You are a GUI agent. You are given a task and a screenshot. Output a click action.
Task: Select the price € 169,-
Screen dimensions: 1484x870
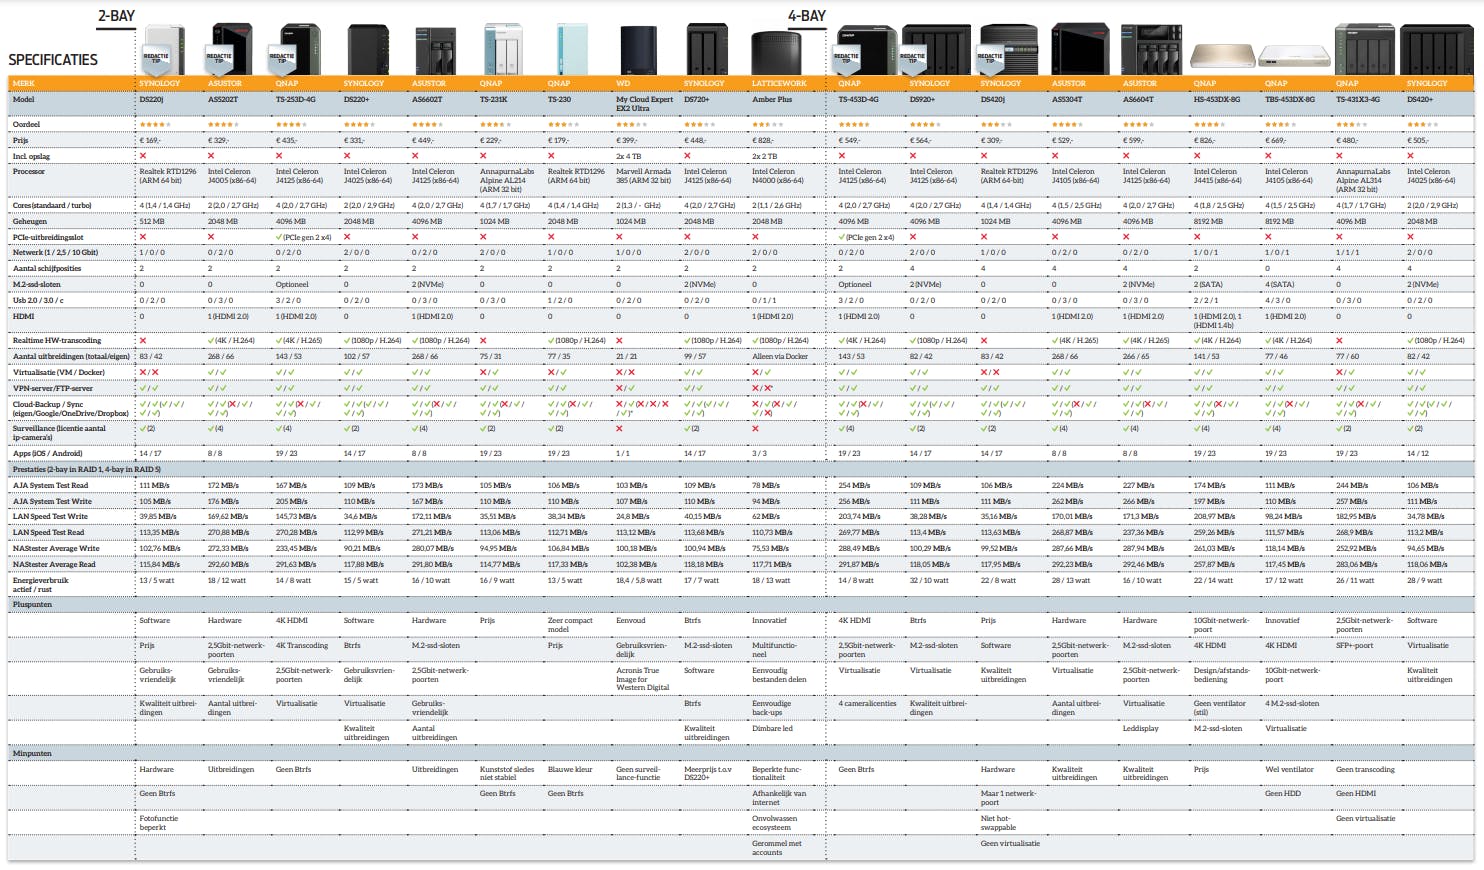click(x=150, y=140)
